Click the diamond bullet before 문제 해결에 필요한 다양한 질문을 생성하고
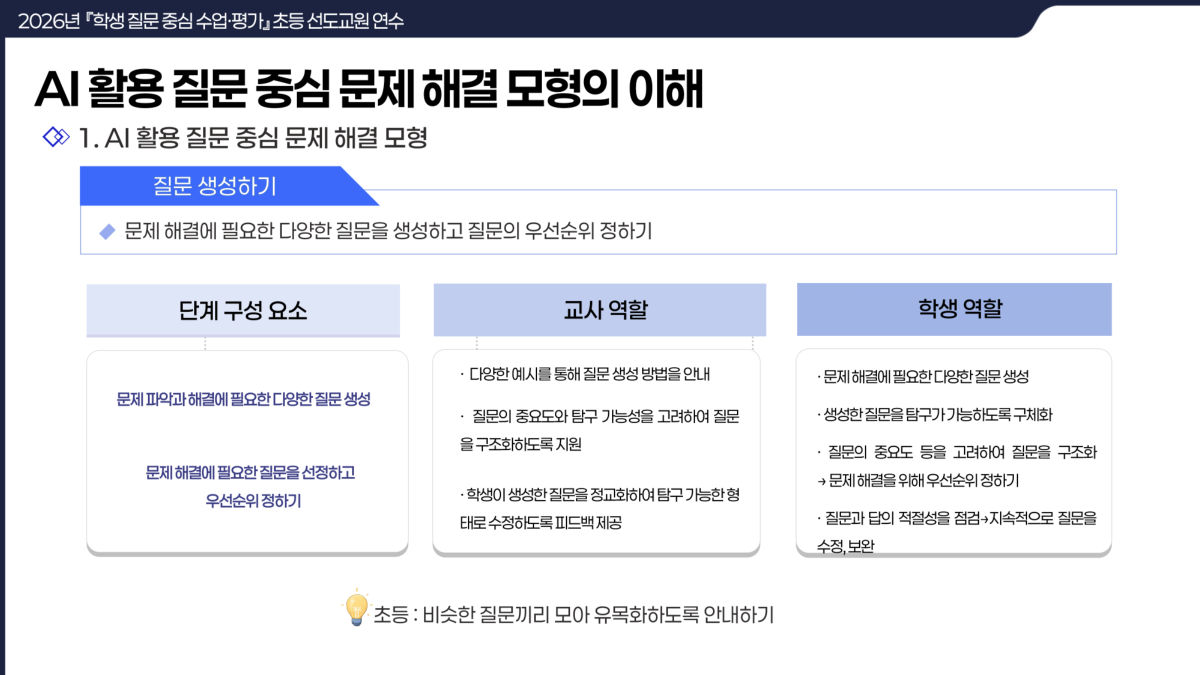The image size is (1200, 675). point(108,232)
